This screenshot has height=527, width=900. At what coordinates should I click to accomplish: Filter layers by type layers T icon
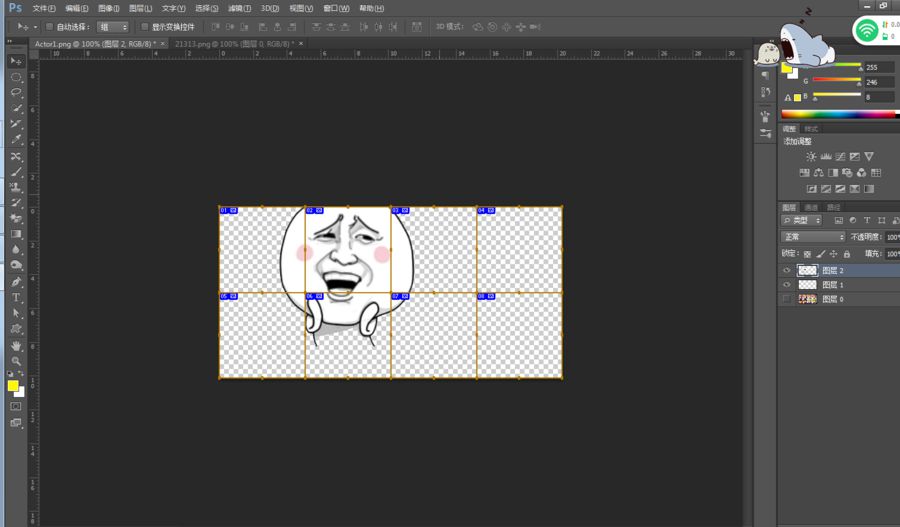coord(867,220)
